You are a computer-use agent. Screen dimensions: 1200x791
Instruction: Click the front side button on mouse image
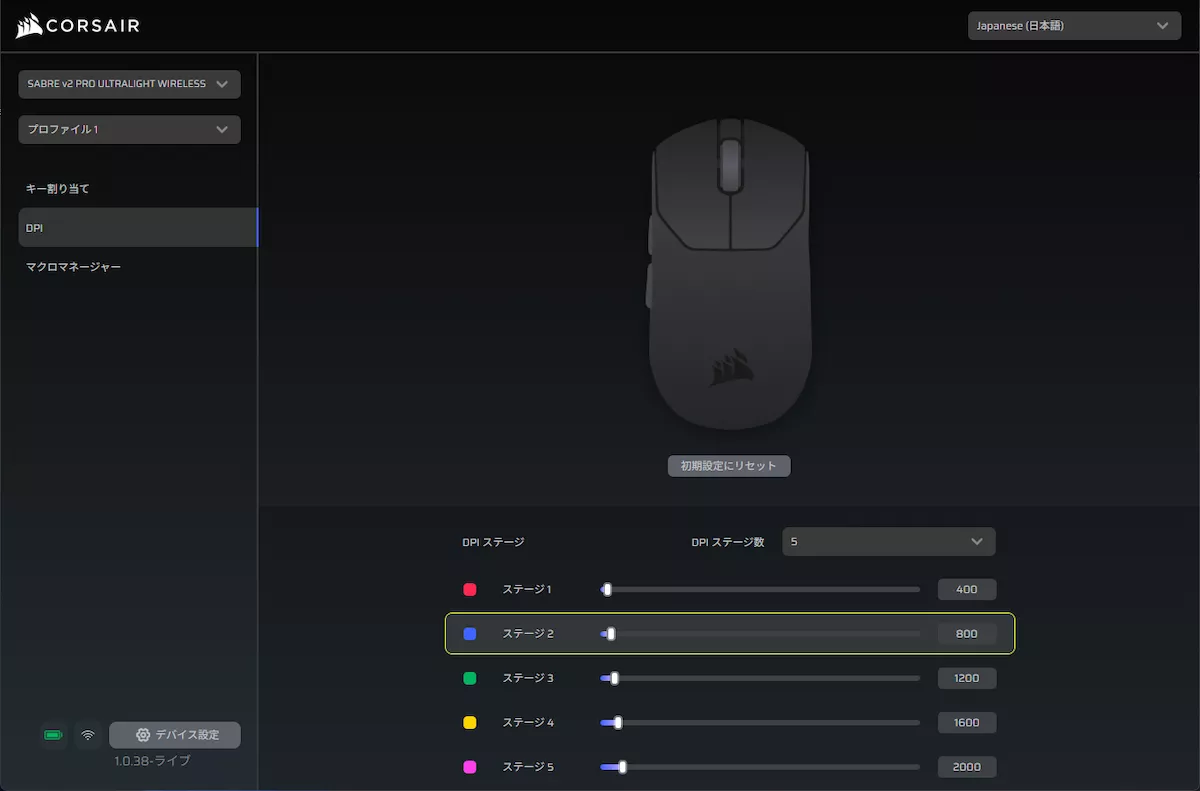pos(651,234)
